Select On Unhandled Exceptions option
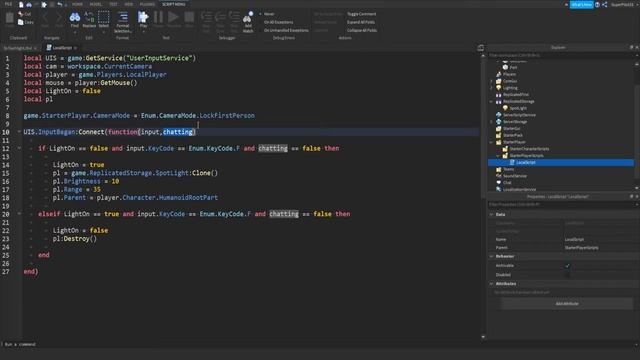 [x=286, y=30]
